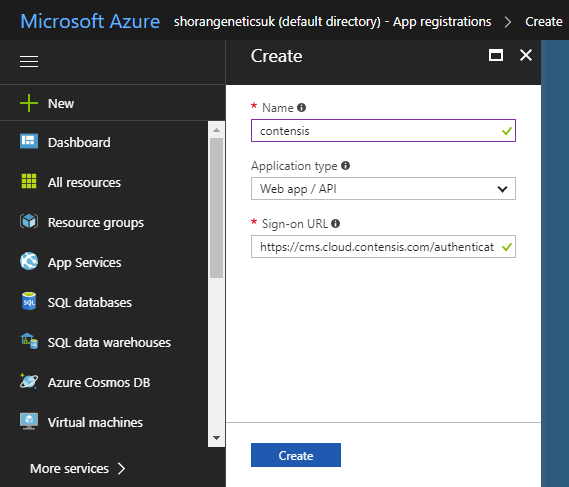Viewport: 569px width, 487px height.
Task: Click the sidebar scrollbar thumb
Action: pyautogui.click(x=217, y=208)
